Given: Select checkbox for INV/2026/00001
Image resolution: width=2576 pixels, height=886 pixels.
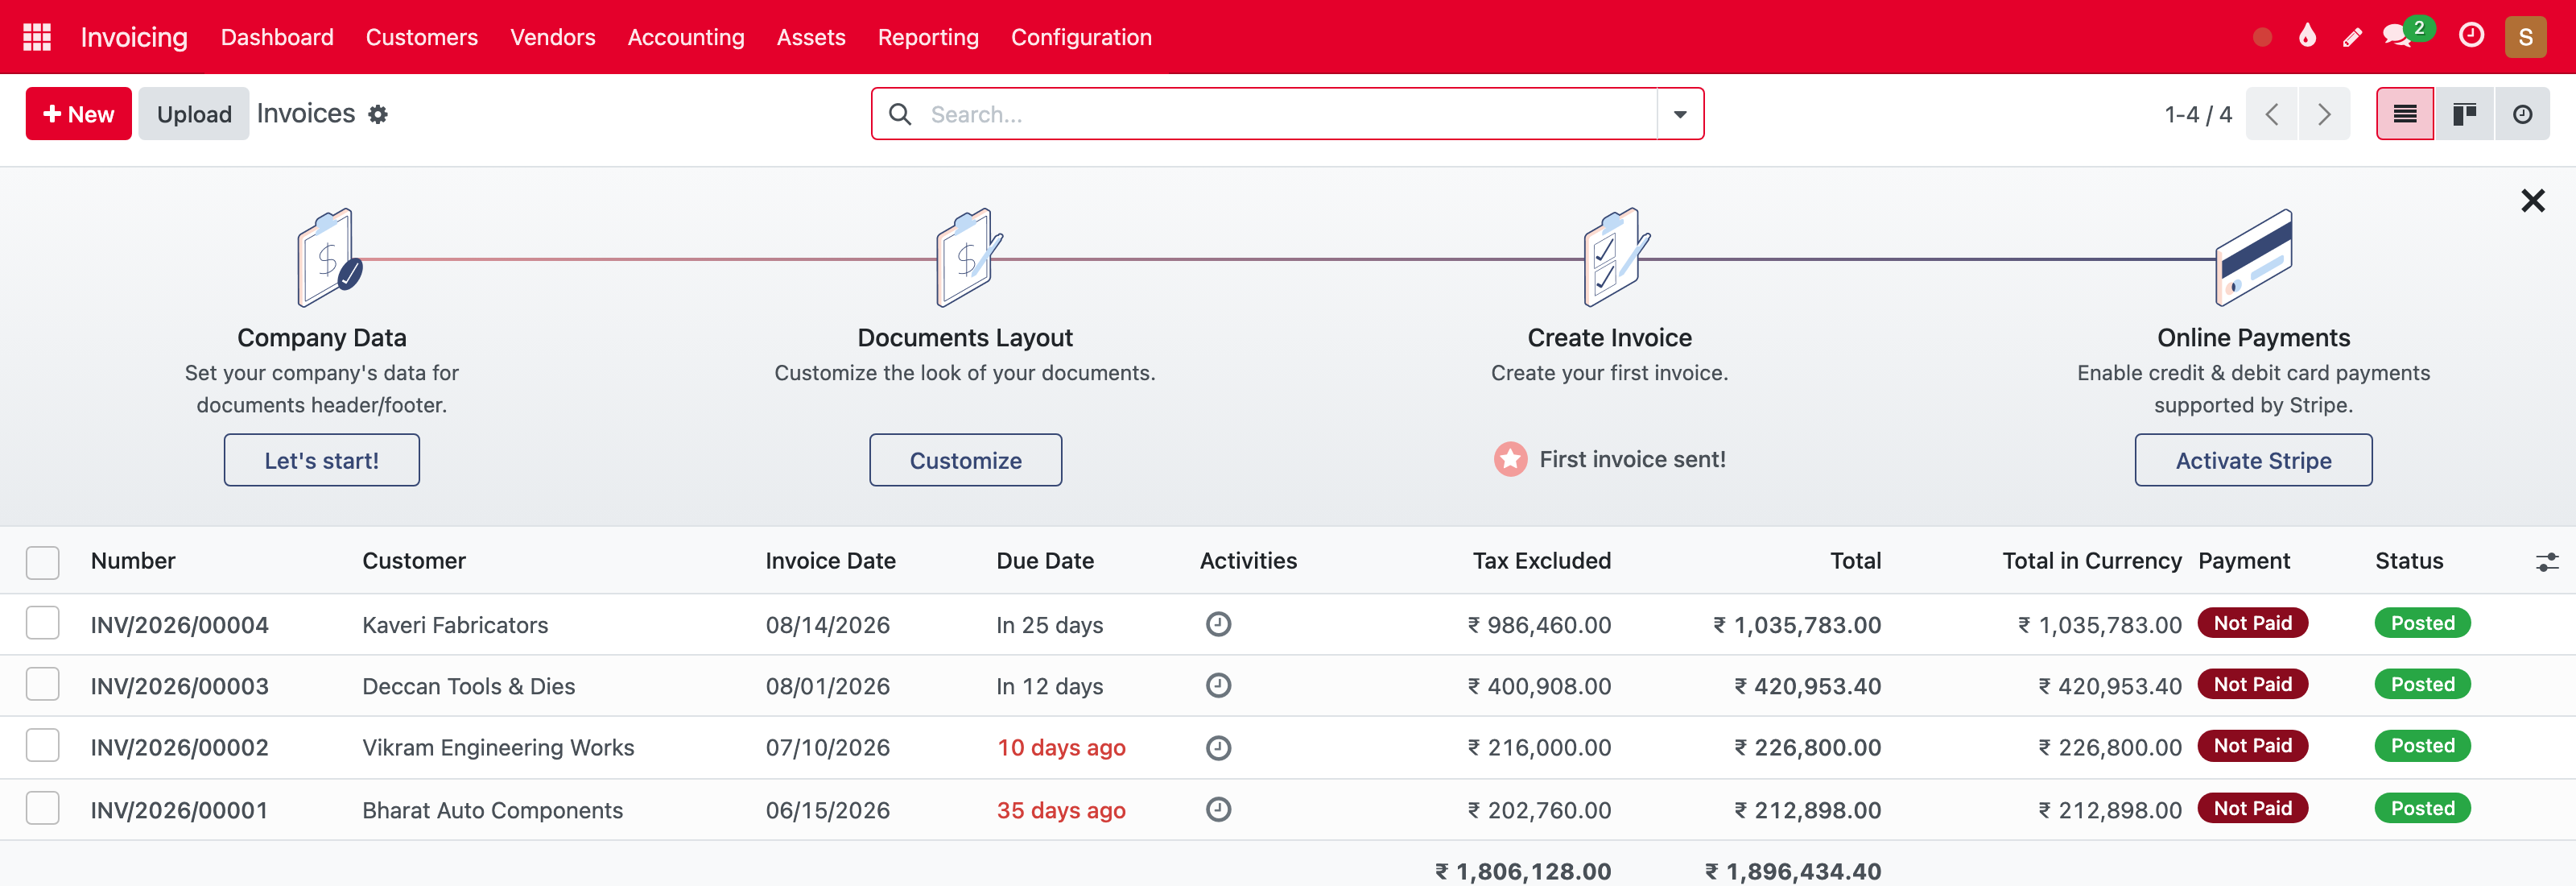Looking at the screenshot, I should pos(42,808).
